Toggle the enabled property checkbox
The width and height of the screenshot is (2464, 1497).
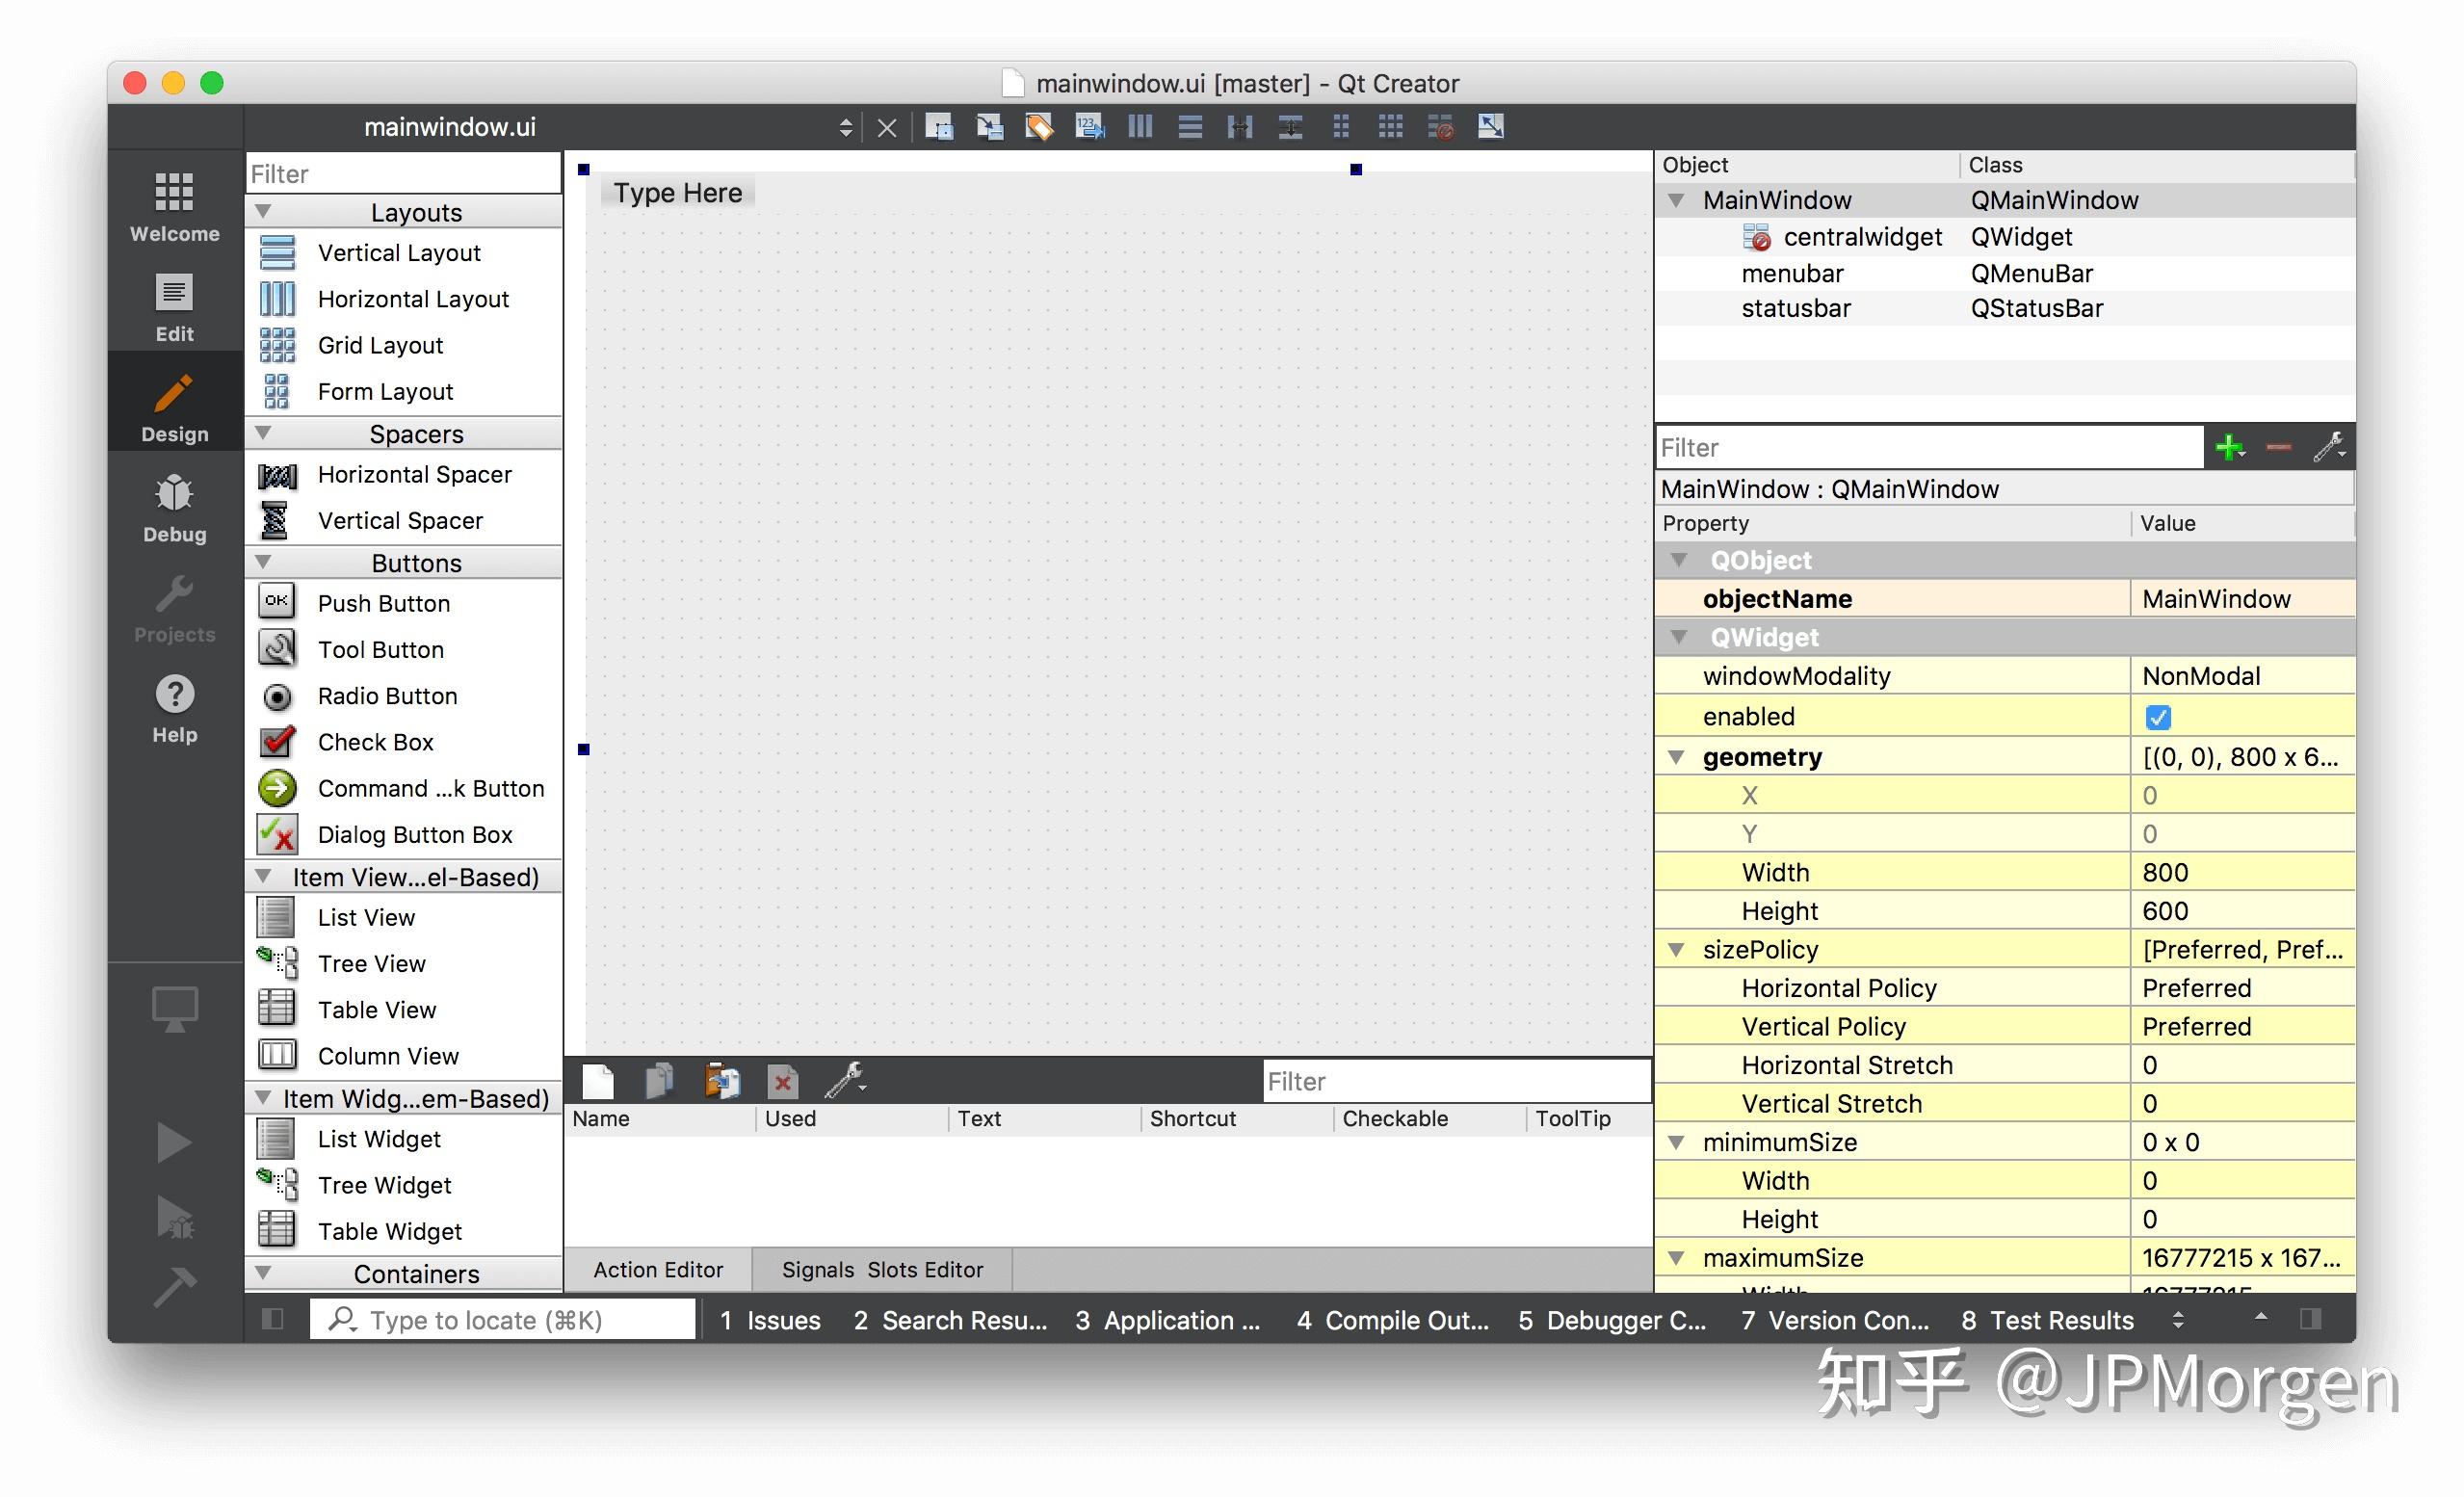(x=2157, y=717)
